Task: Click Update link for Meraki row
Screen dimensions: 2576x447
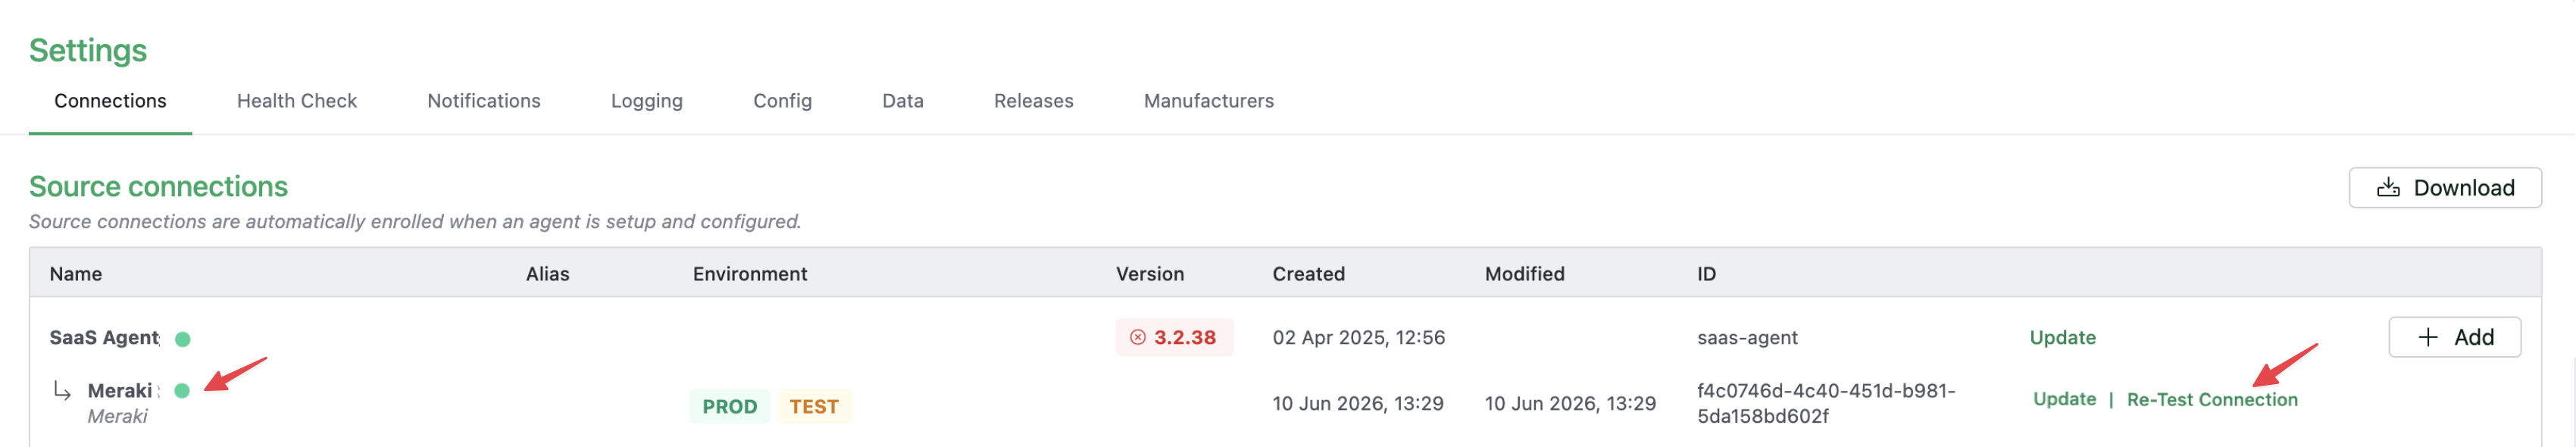Action: (2065, 399)
